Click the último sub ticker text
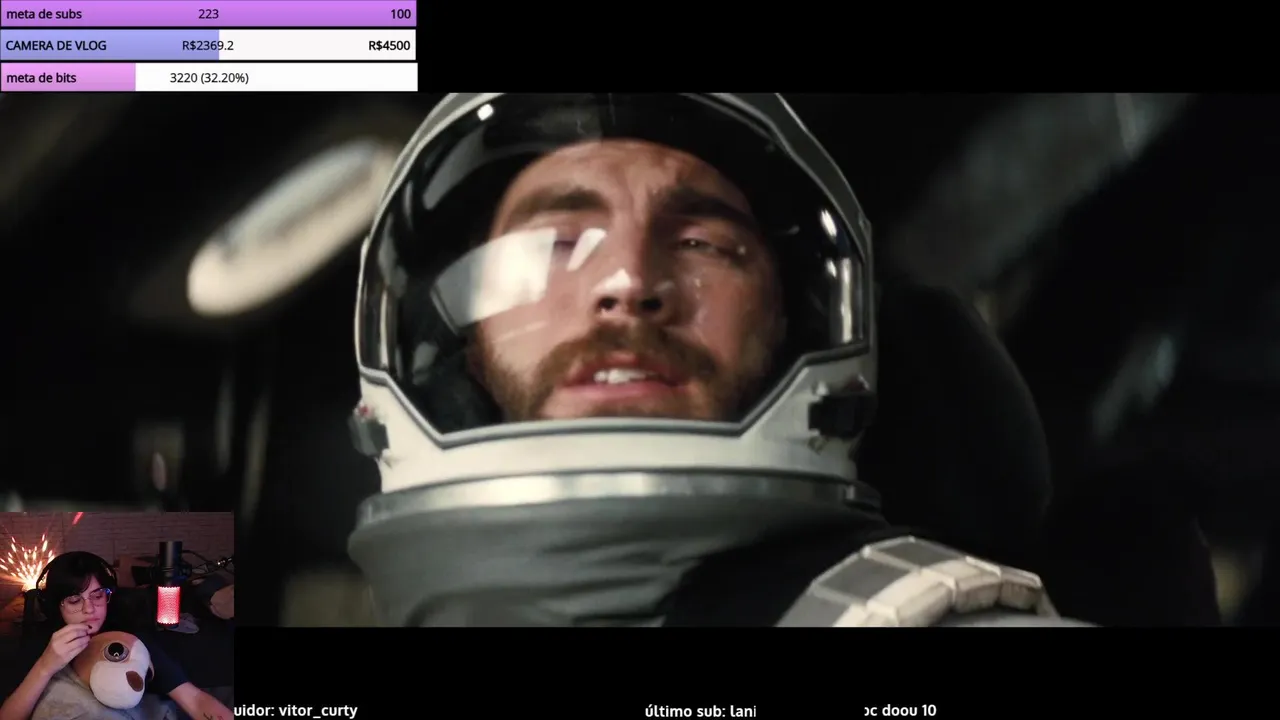Image resolution: width=1280 pixels, height=720 pixels. pyautogui.click(x=700, y=710)
